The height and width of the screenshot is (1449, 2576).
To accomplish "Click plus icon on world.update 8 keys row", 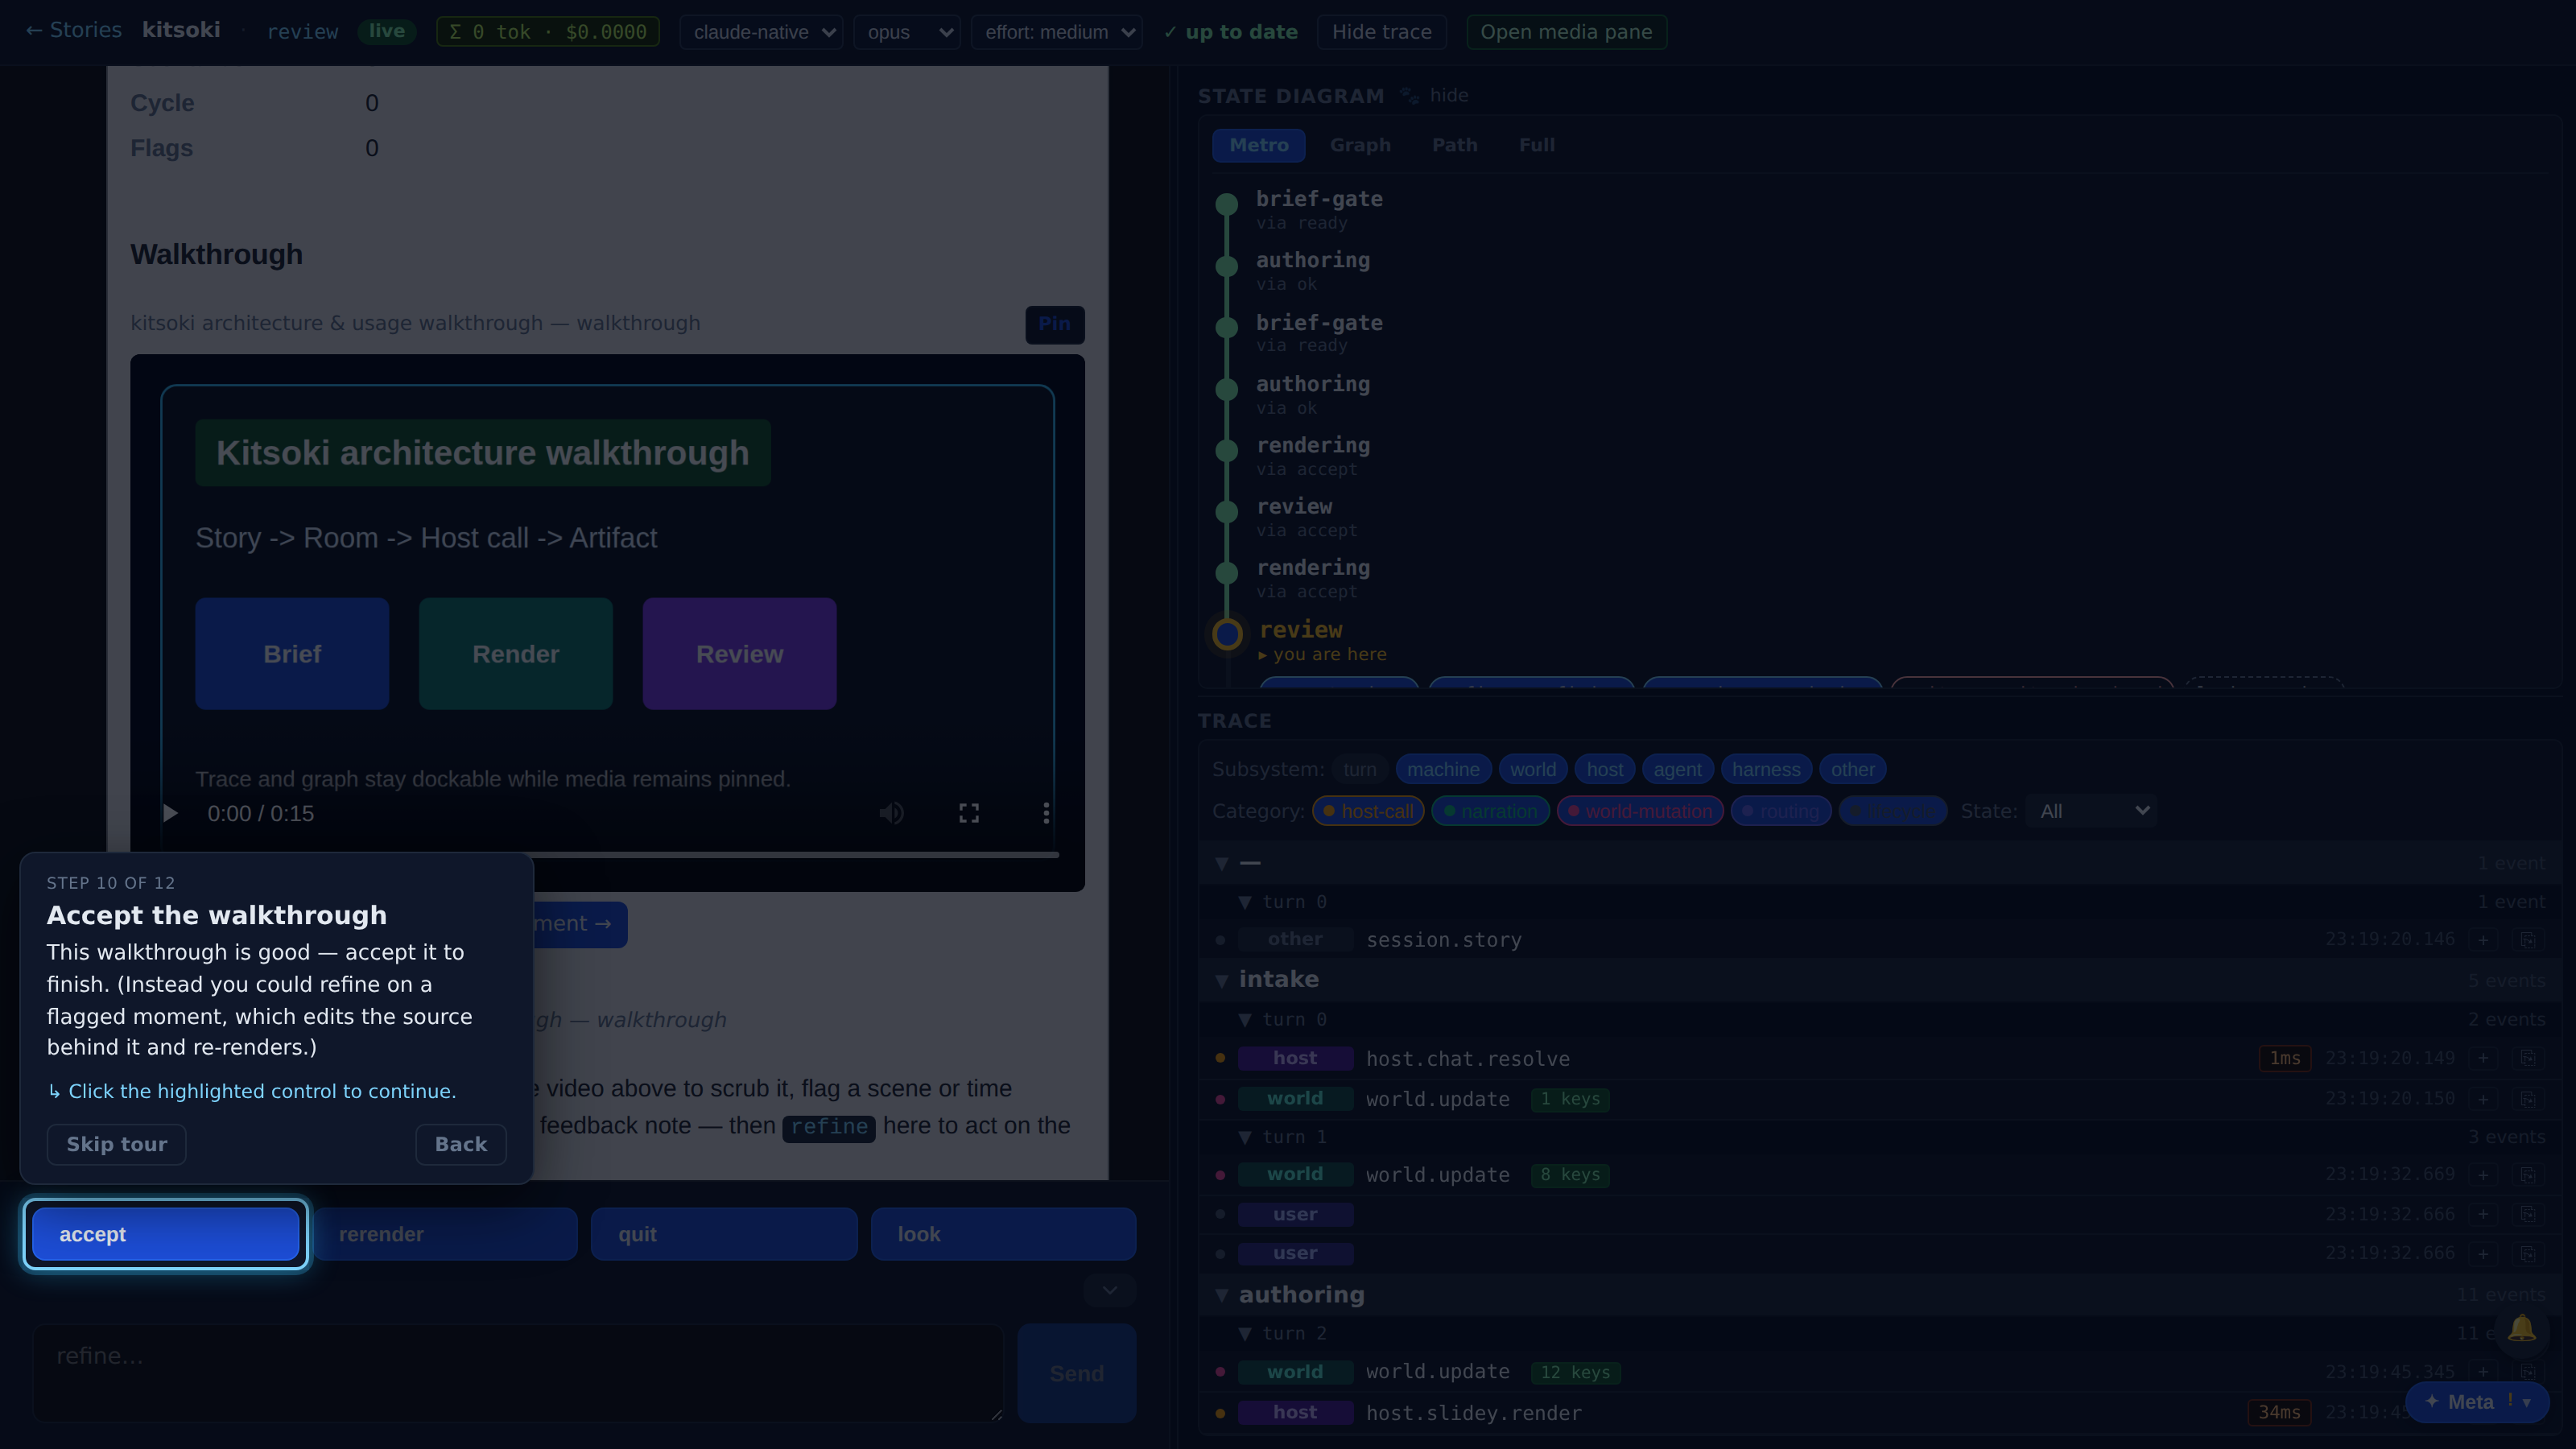I will pos(2483,1174).
